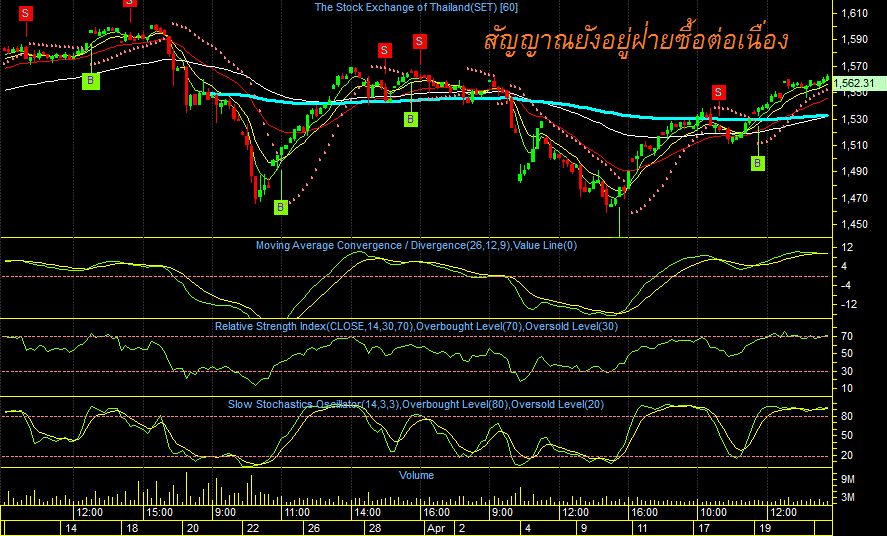Click the 80 value on the Stochastics axis
The width and height of the screenshot is (887, 536).
tap(847, 416)
